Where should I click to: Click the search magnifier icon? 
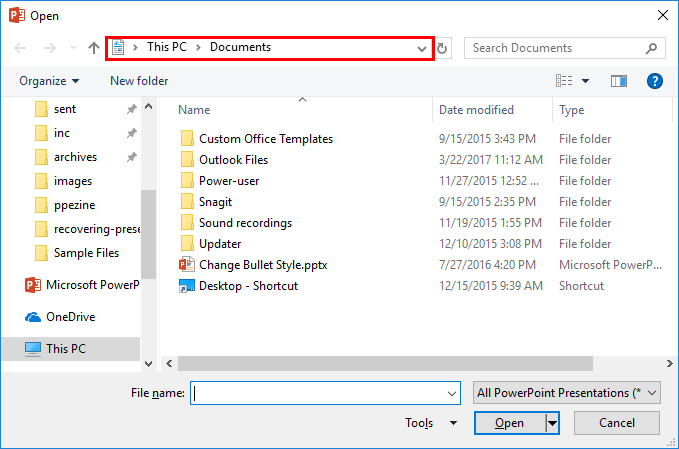[651, 48]
